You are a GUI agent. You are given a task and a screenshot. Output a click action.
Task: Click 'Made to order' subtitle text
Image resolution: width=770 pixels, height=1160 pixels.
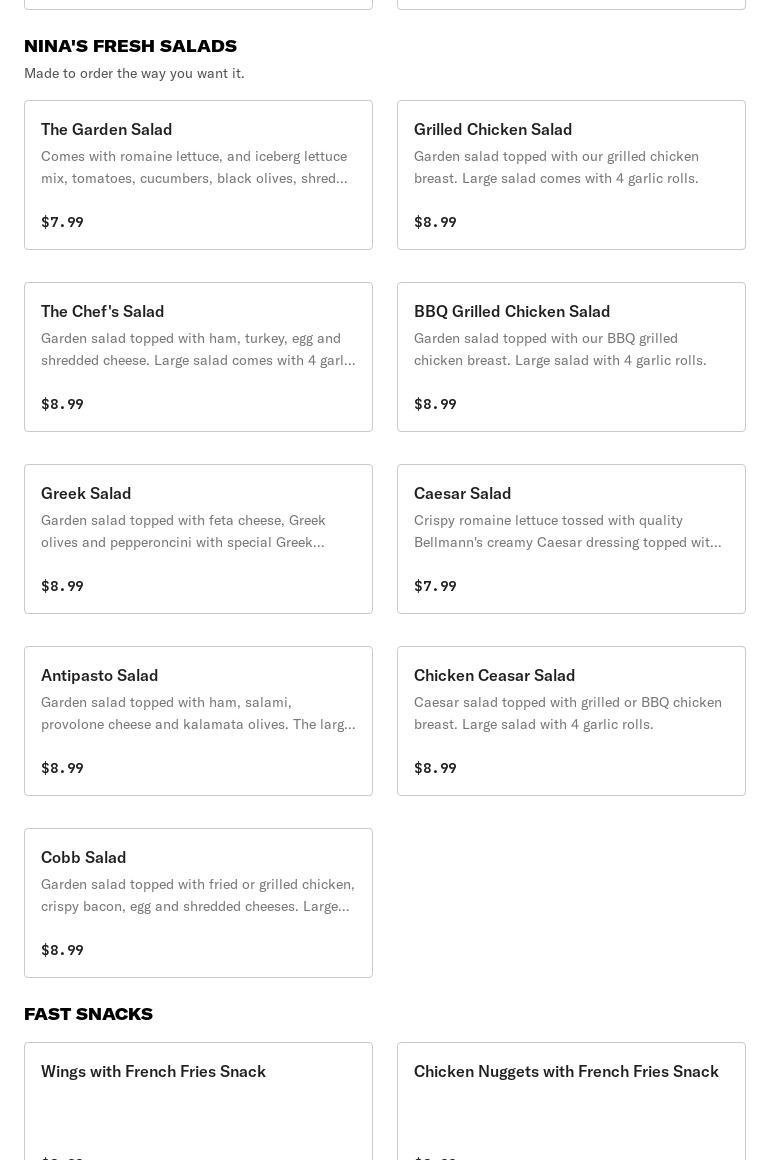coord(134,73)
